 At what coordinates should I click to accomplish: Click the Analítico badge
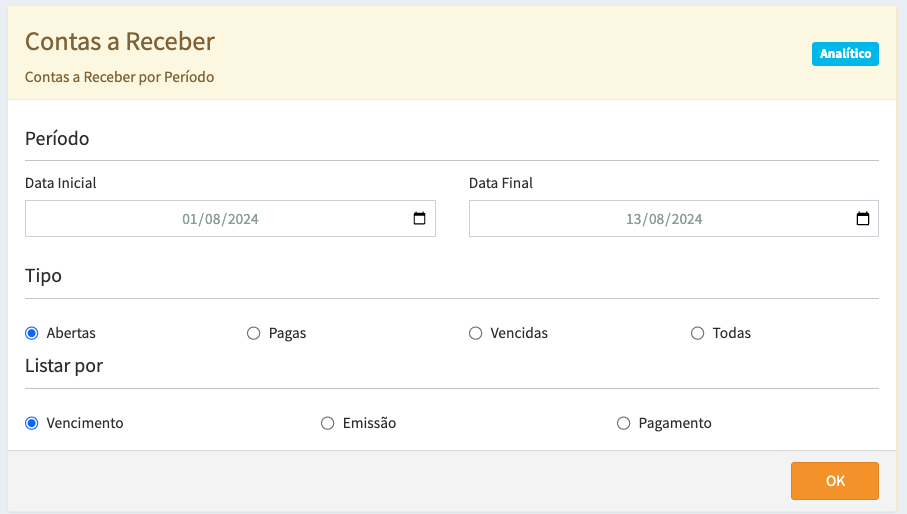(x=845, y=54)
